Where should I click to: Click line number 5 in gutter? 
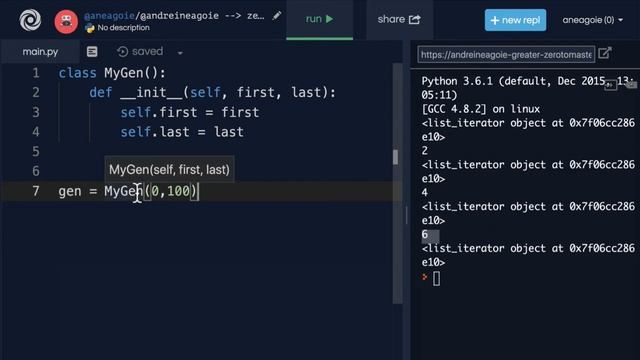click(36, 151)
